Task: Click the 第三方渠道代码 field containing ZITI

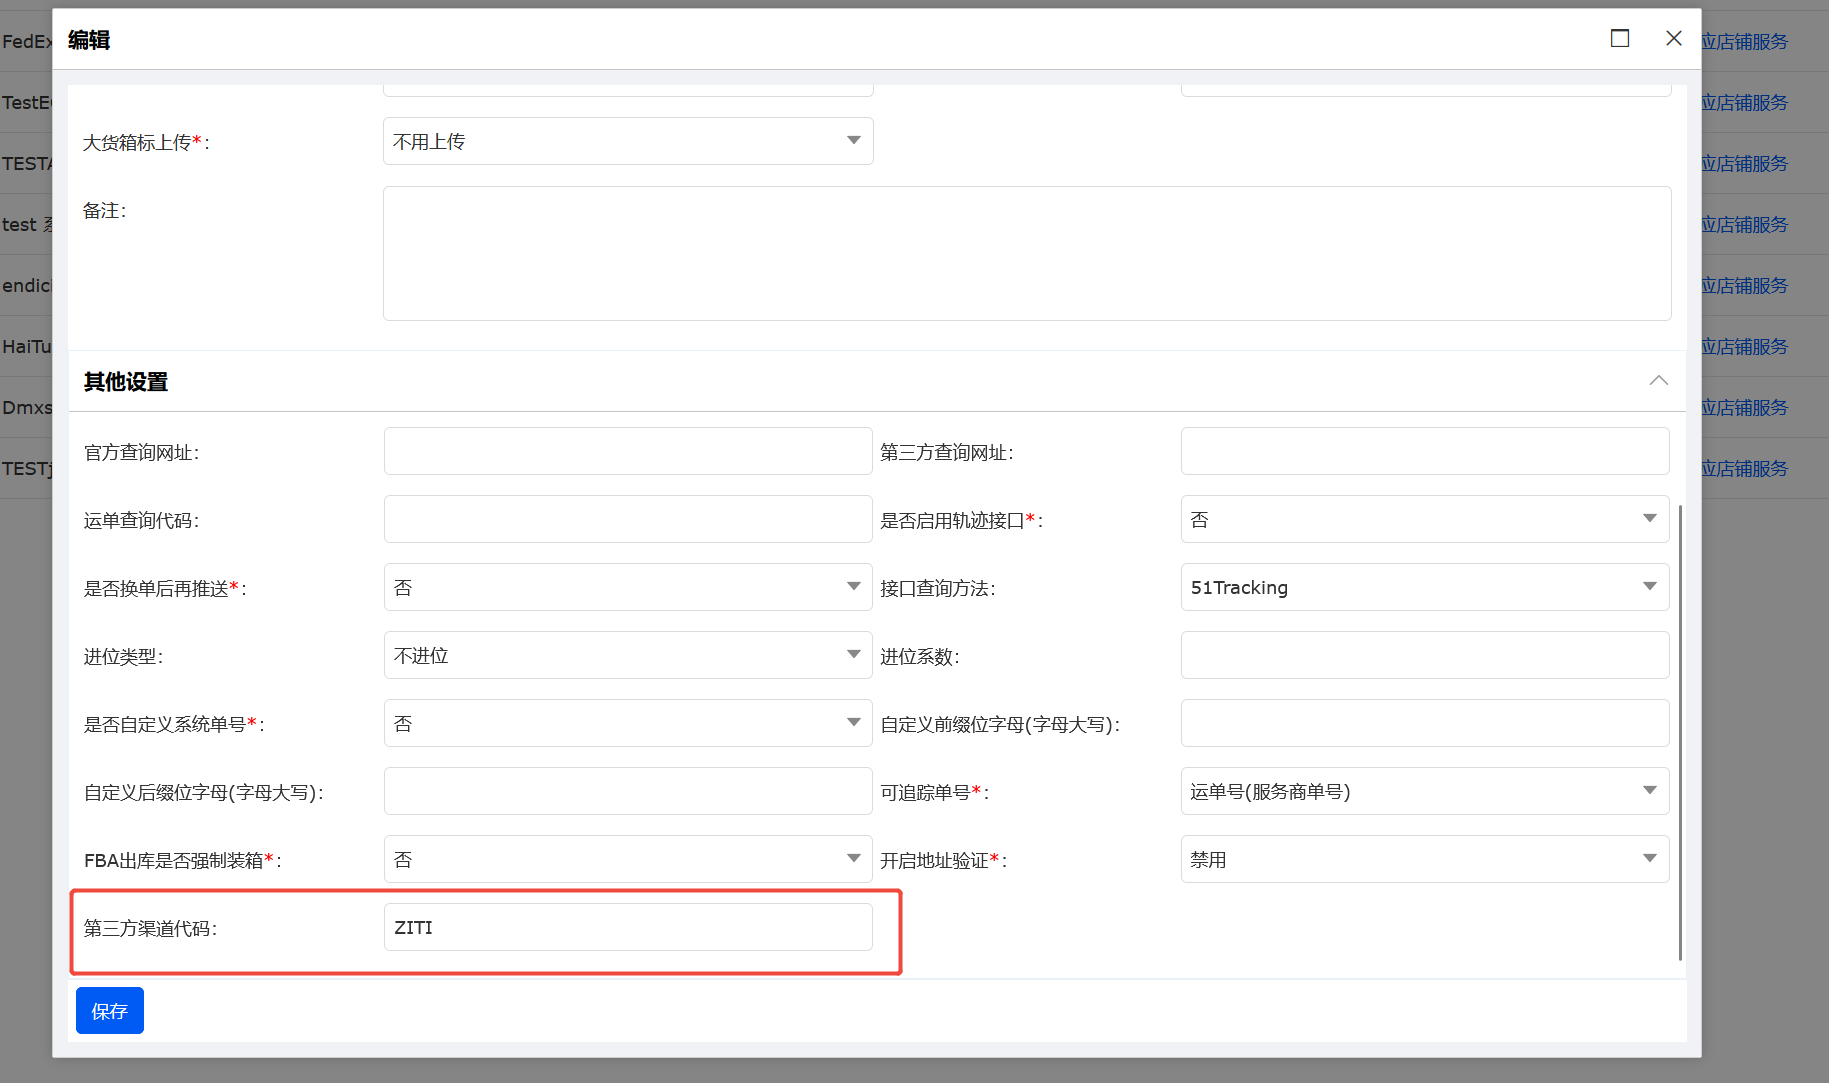Action: point(628,927)
